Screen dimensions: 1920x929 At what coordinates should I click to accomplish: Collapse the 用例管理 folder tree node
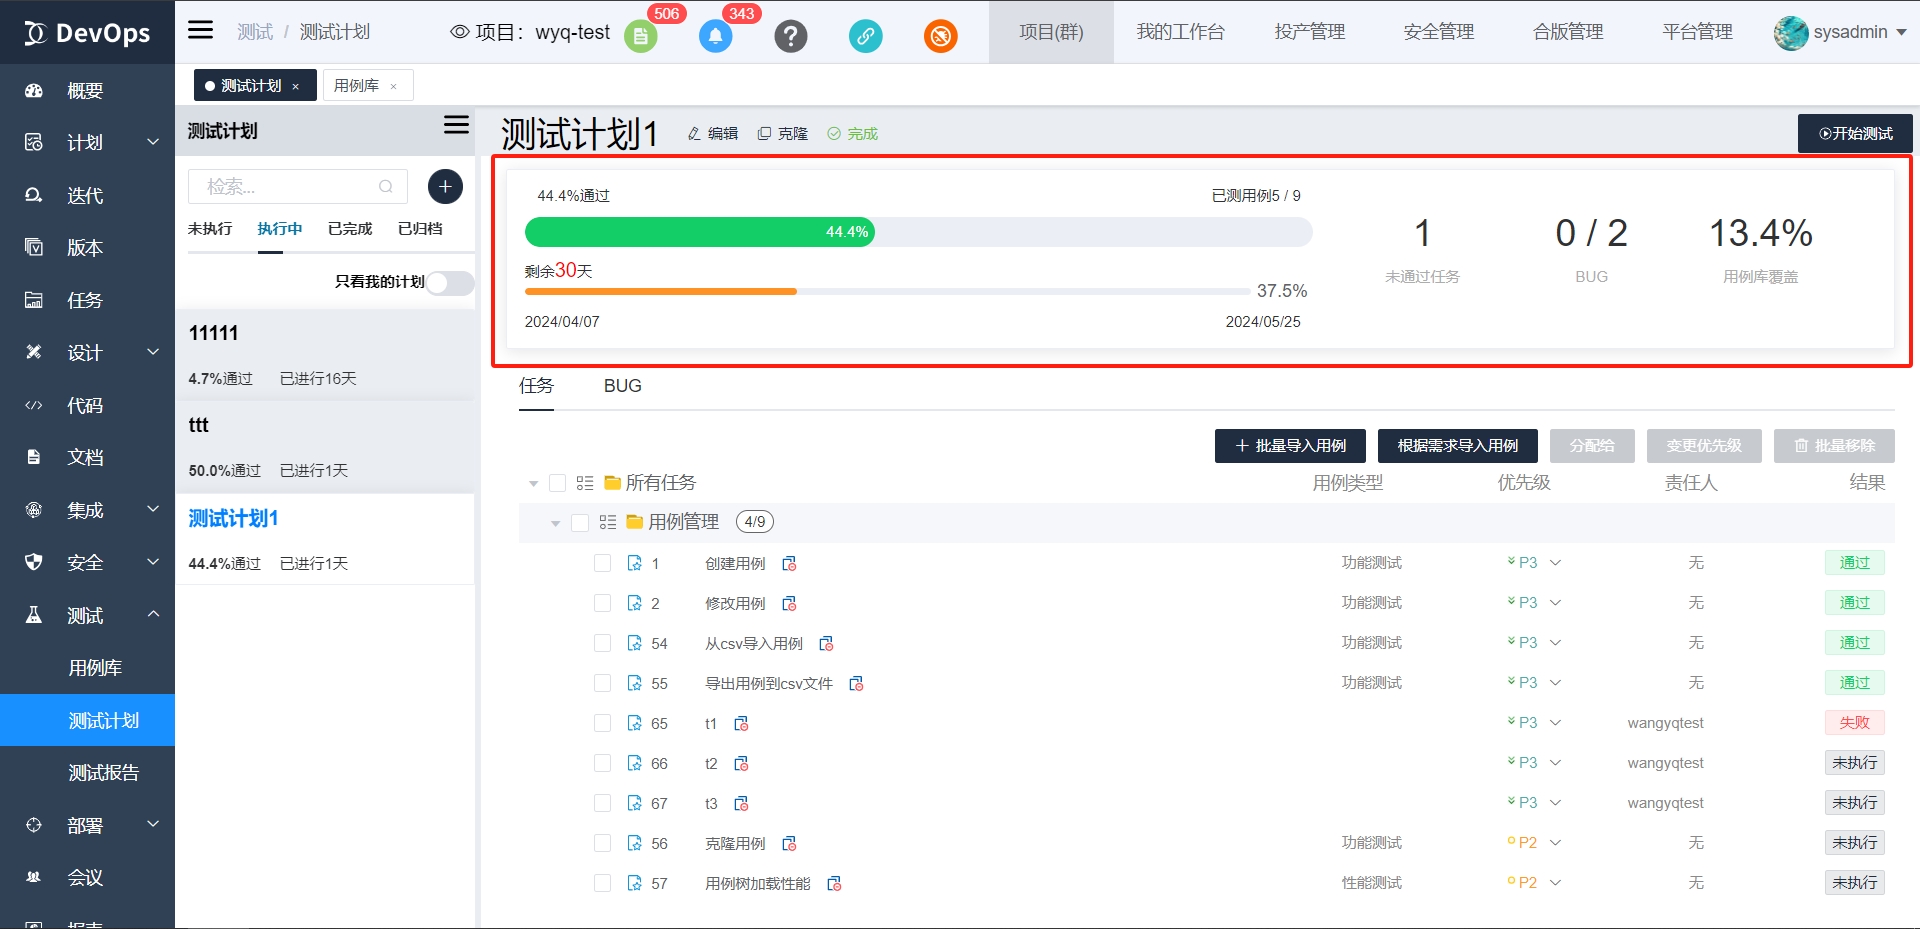[555, 523]
